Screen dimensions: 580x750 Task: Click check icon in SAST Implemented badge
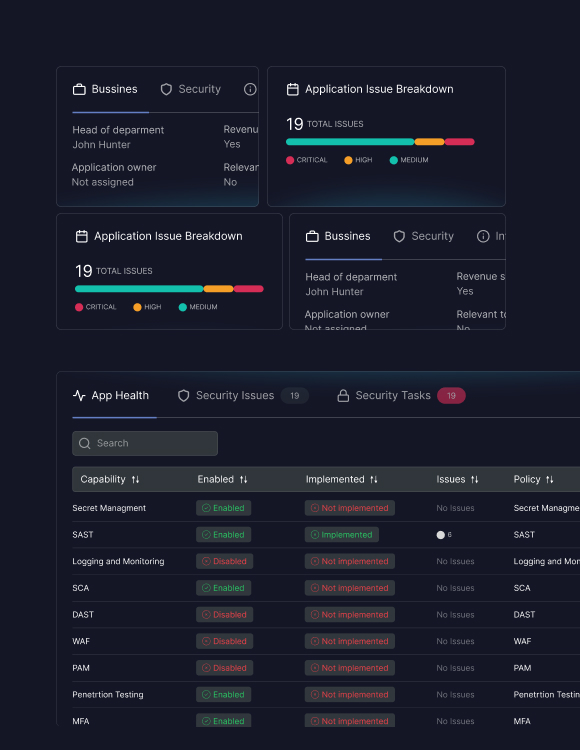(x=315, y=535)
